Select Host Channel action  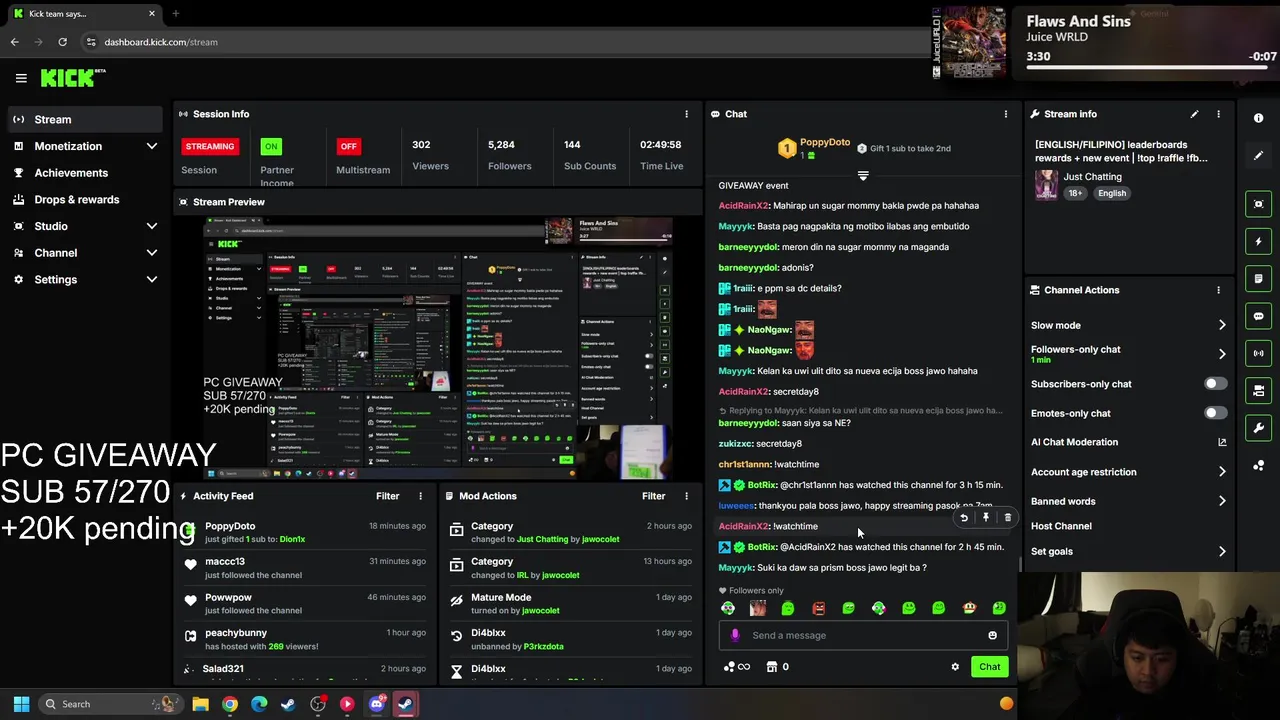click(x=1061, y=526)
